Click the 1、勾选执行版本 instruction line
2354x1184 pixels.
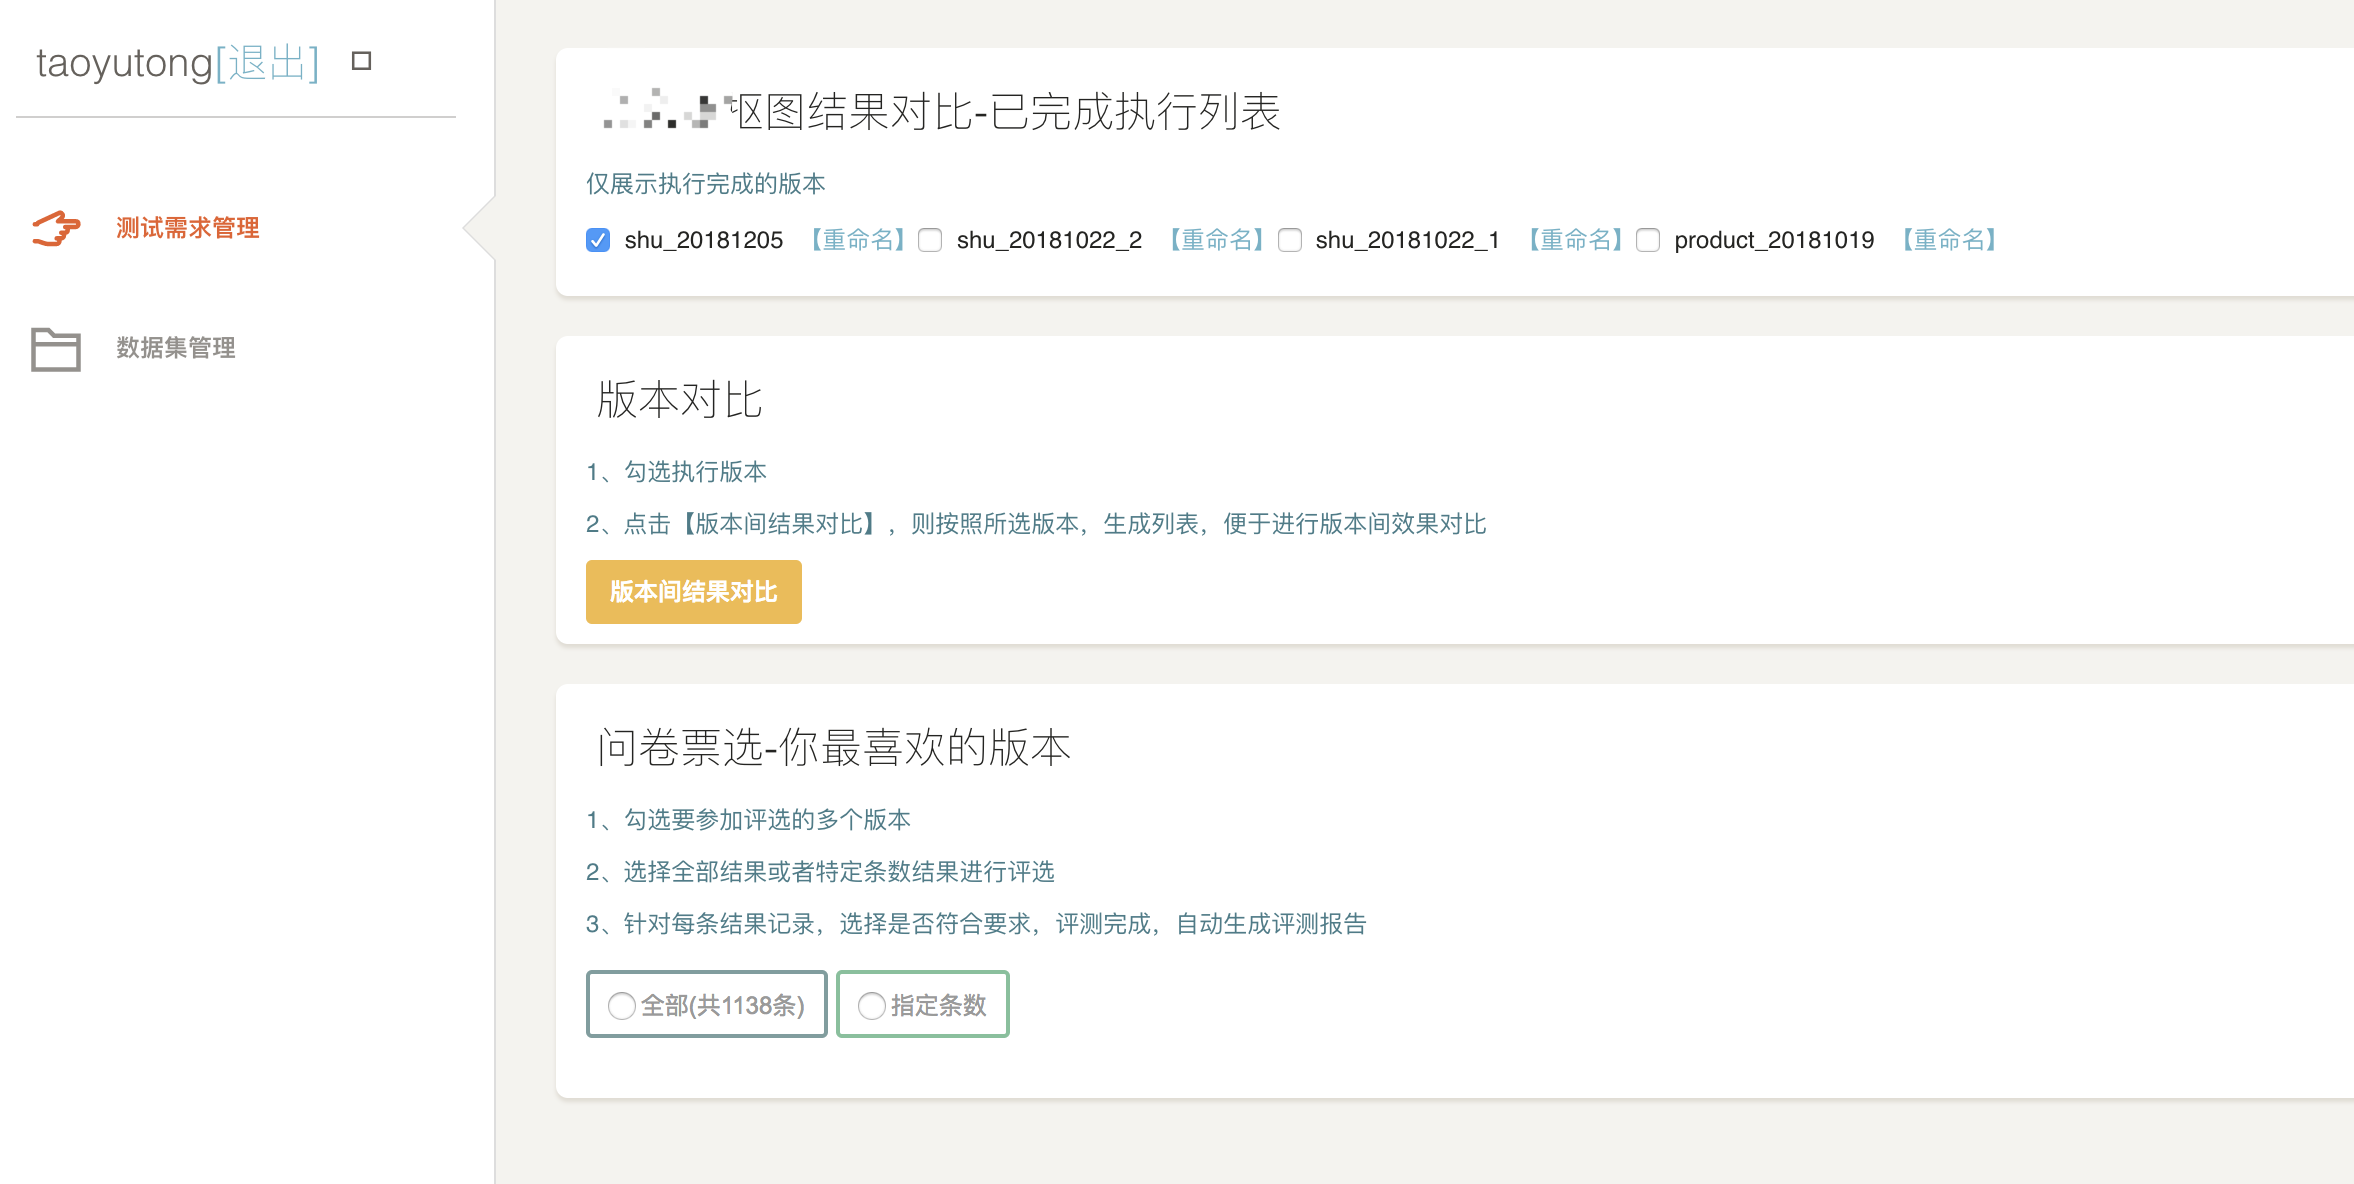[677, 472]
